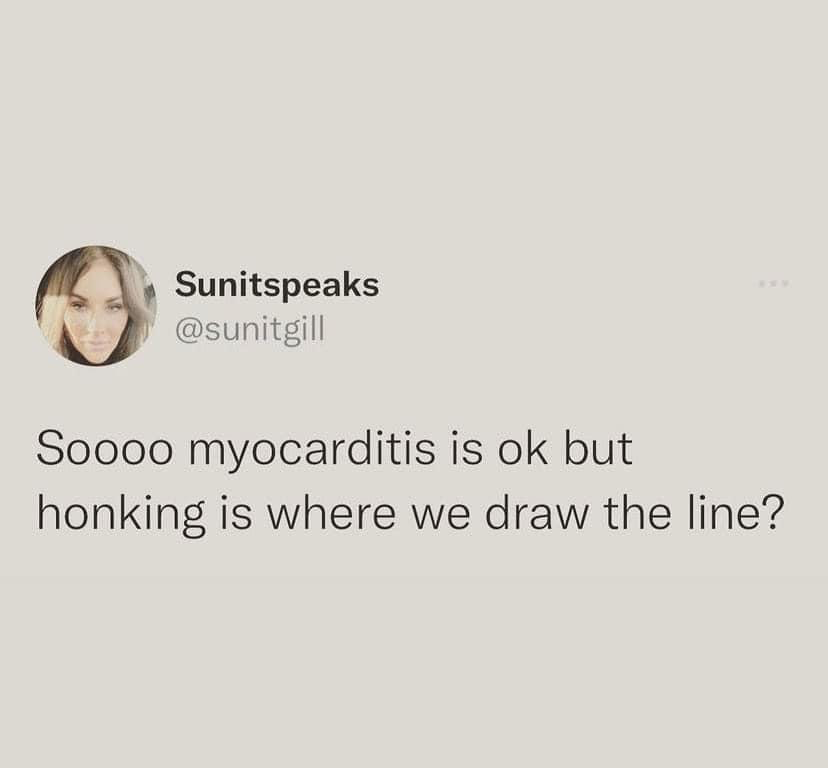Open the Sunitspeaks display name link
The height and width of the screenshot is (768, 828).
[x=277, y=285]
